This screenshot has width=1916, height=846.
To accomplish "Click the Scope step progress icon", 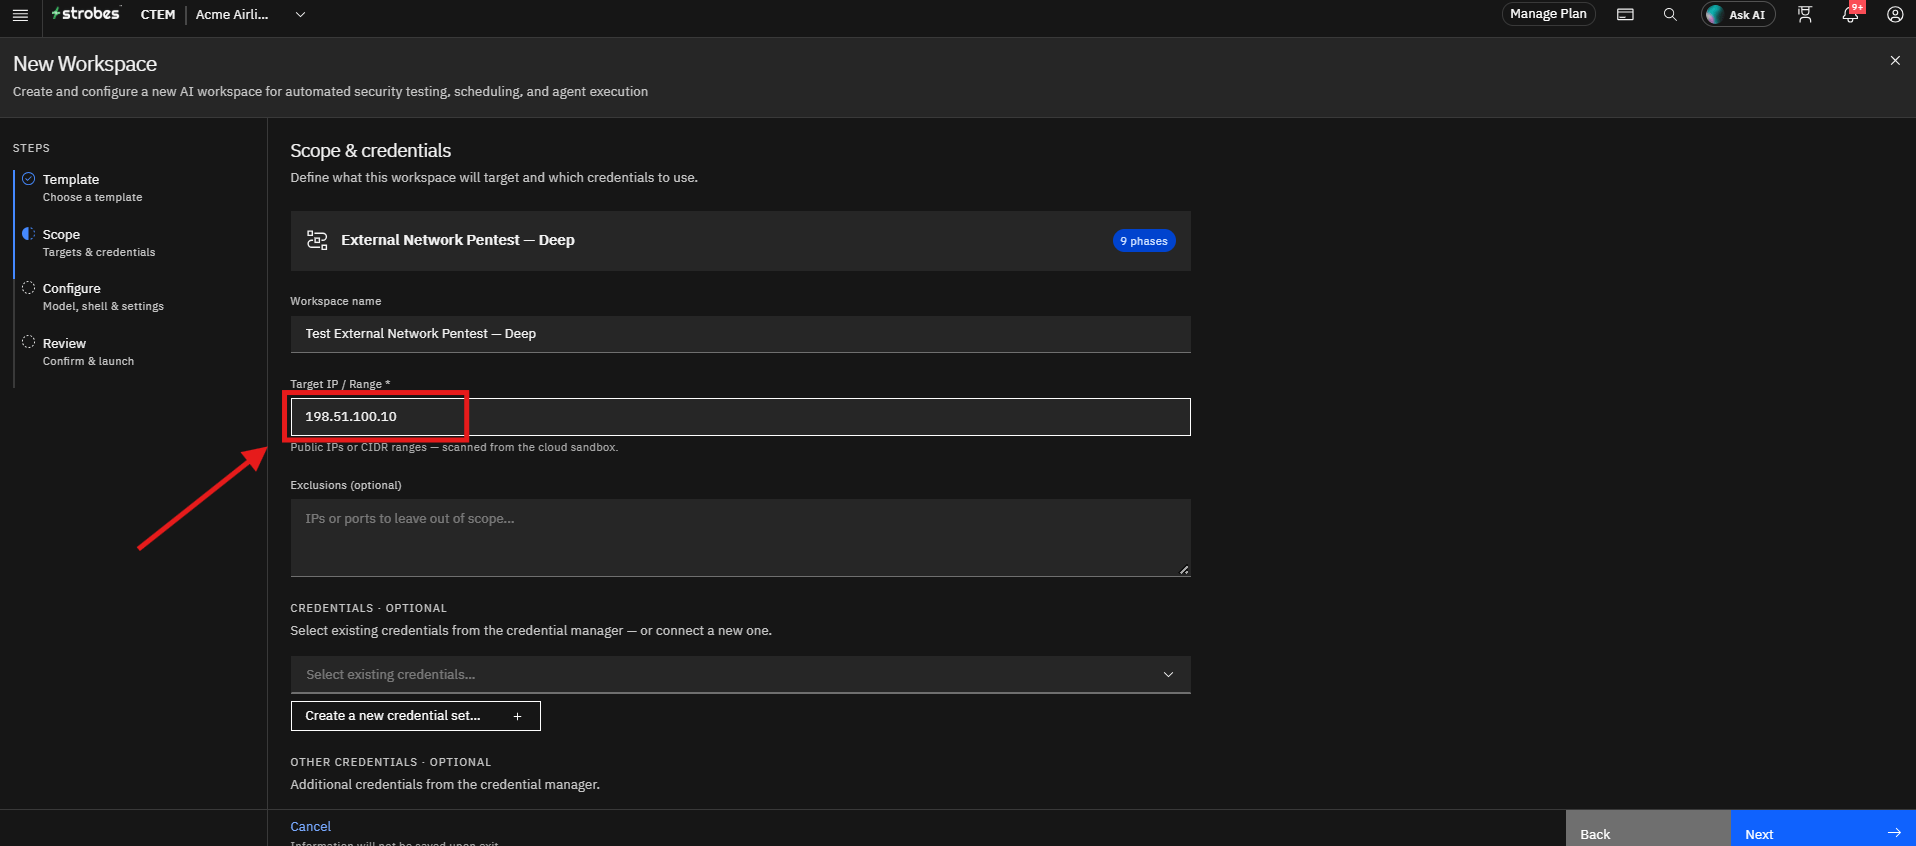I will click(29, 234).
